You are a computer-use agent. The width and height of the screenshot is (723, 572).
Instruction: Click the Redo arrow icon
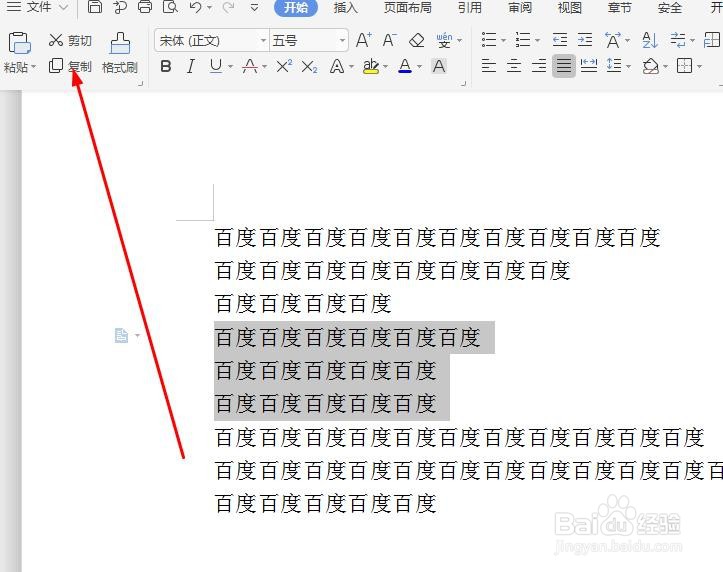228,7
